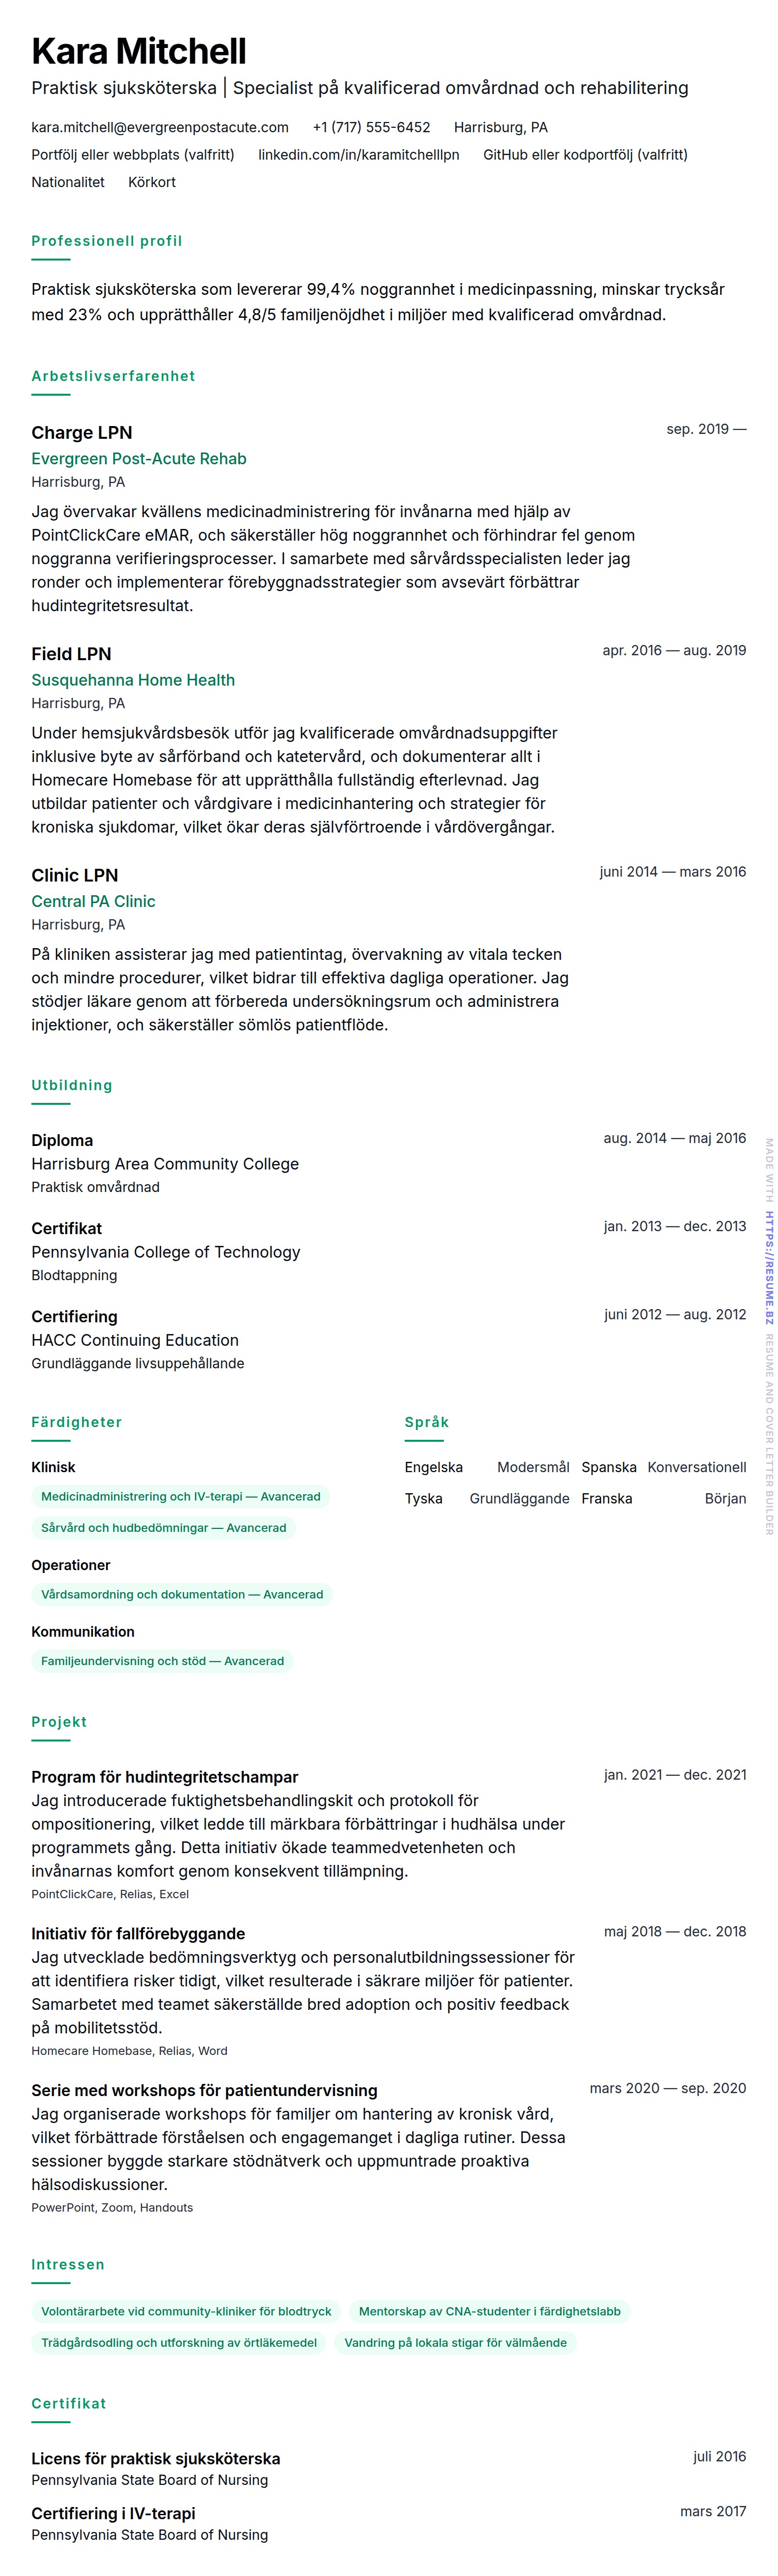Open the linkedin.com/in/karamitchelllpn profile link
This screenshot has height=2576, width=778.
(x=358, y=155)
